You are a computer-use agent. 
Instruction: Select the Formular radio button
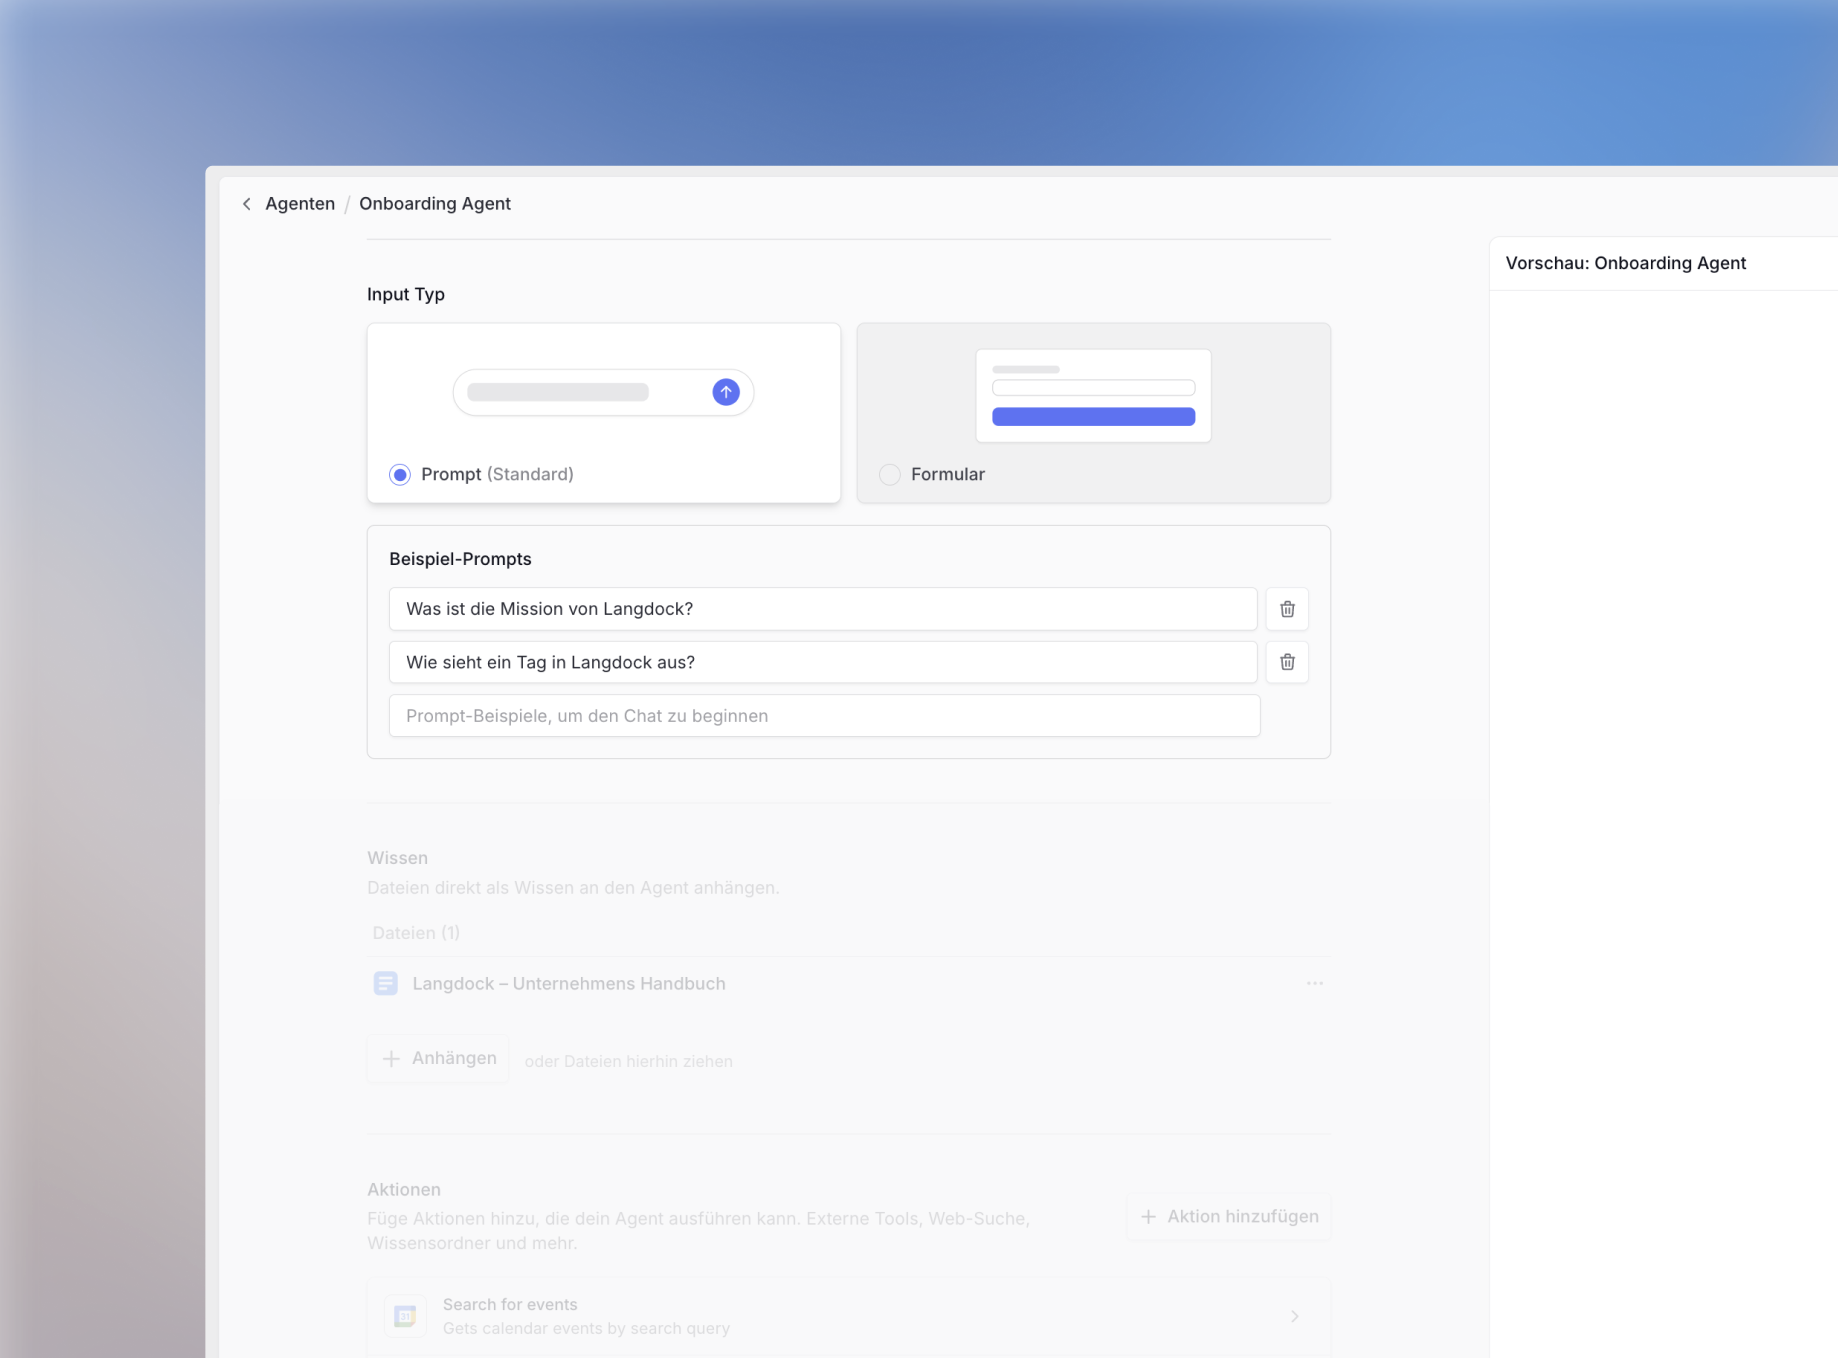890,474
